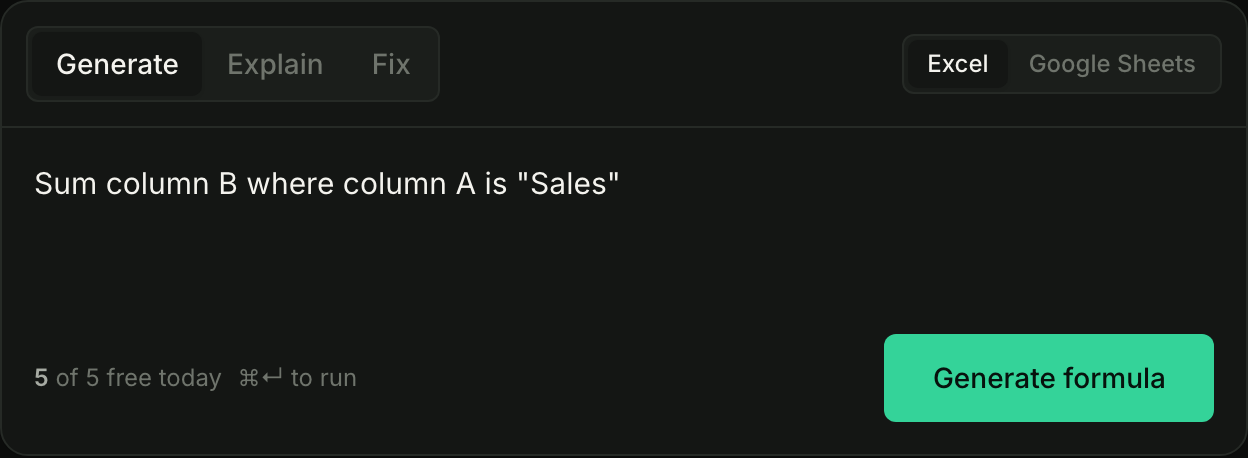The height and width of the screenshot is (458, 1248).
Task: Click the word "Sum" in the prompt
Action: [60, 184]
